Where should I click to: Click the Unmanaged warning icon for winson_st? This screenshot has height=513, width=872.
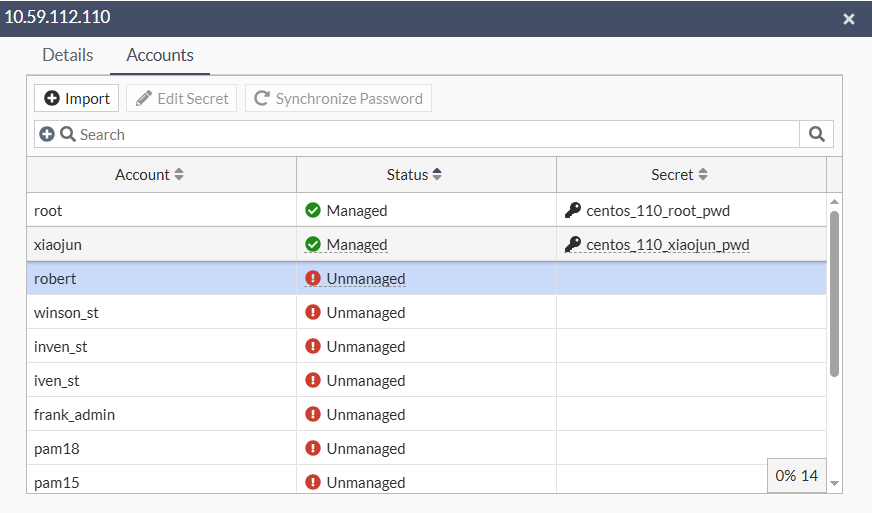pyautogui.click(x=313, y=312)
